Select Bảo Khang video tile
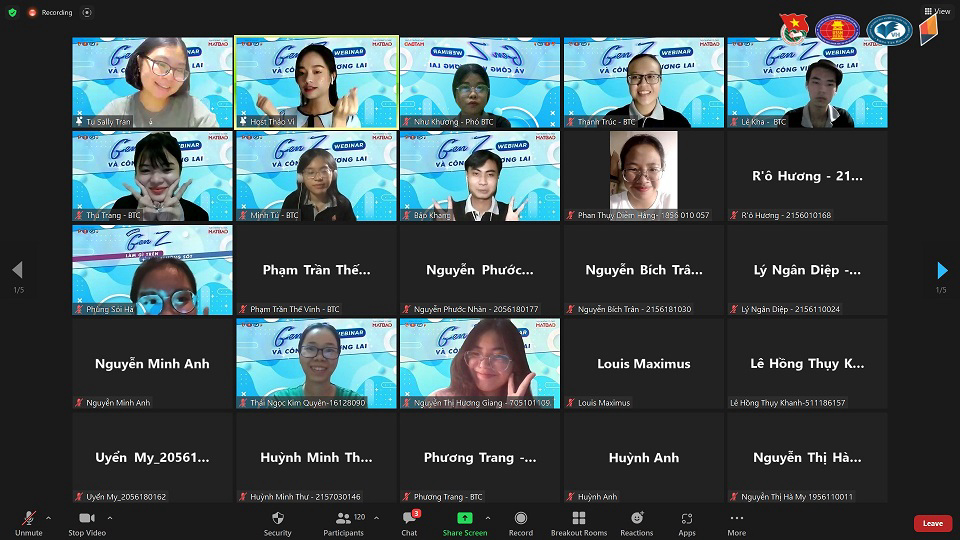Image resolution: width=960 pixels, height=540 pixels. (480, 176)
